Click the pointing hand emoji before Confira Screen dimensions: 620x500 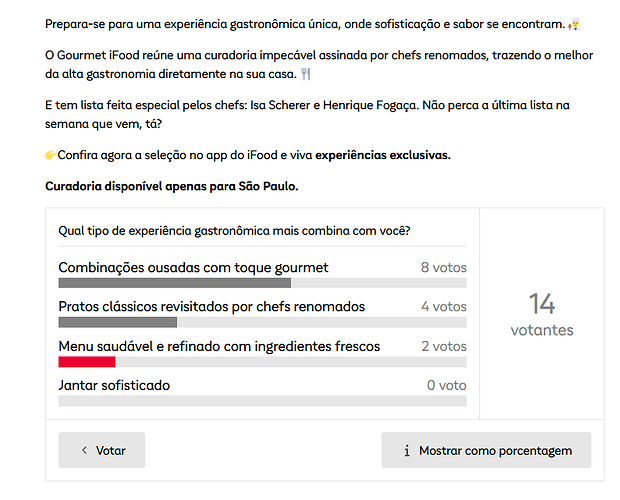[51, 155]
